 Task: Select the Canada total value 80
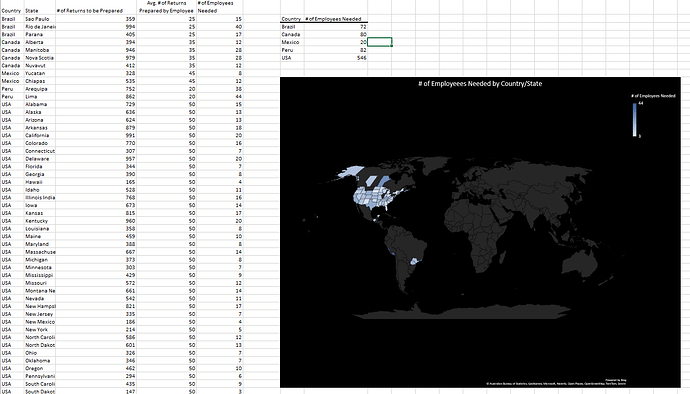point(363,34)
